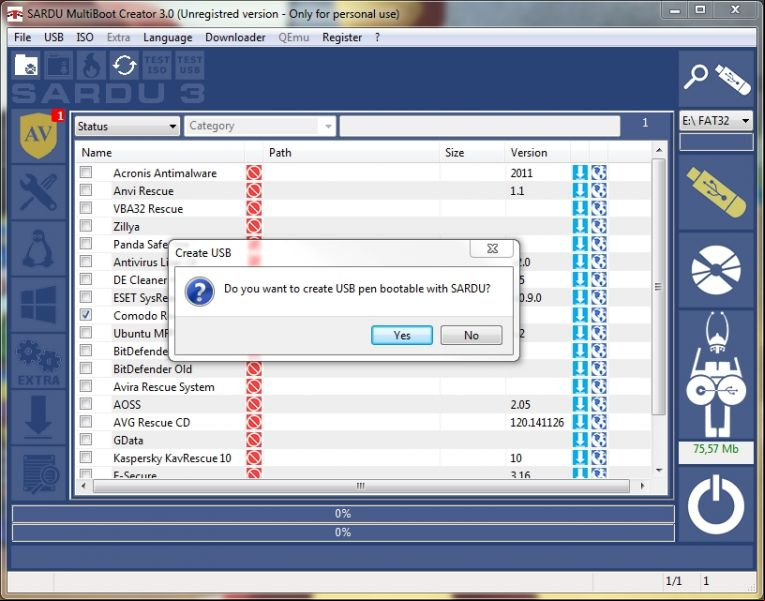Tick the Acronis Antimalware checkbox
Viewport: 765px width, 601px height.
pyautogui.click(x=86, y=172)
